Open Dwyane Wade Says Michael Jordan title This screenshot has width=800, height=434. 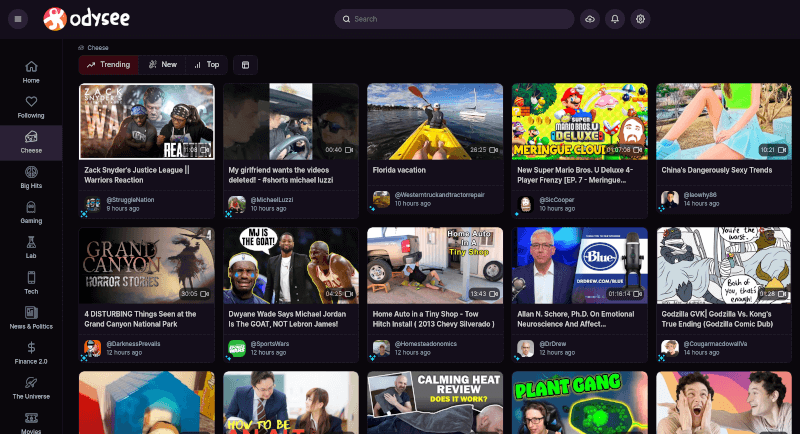click(287, 319)
